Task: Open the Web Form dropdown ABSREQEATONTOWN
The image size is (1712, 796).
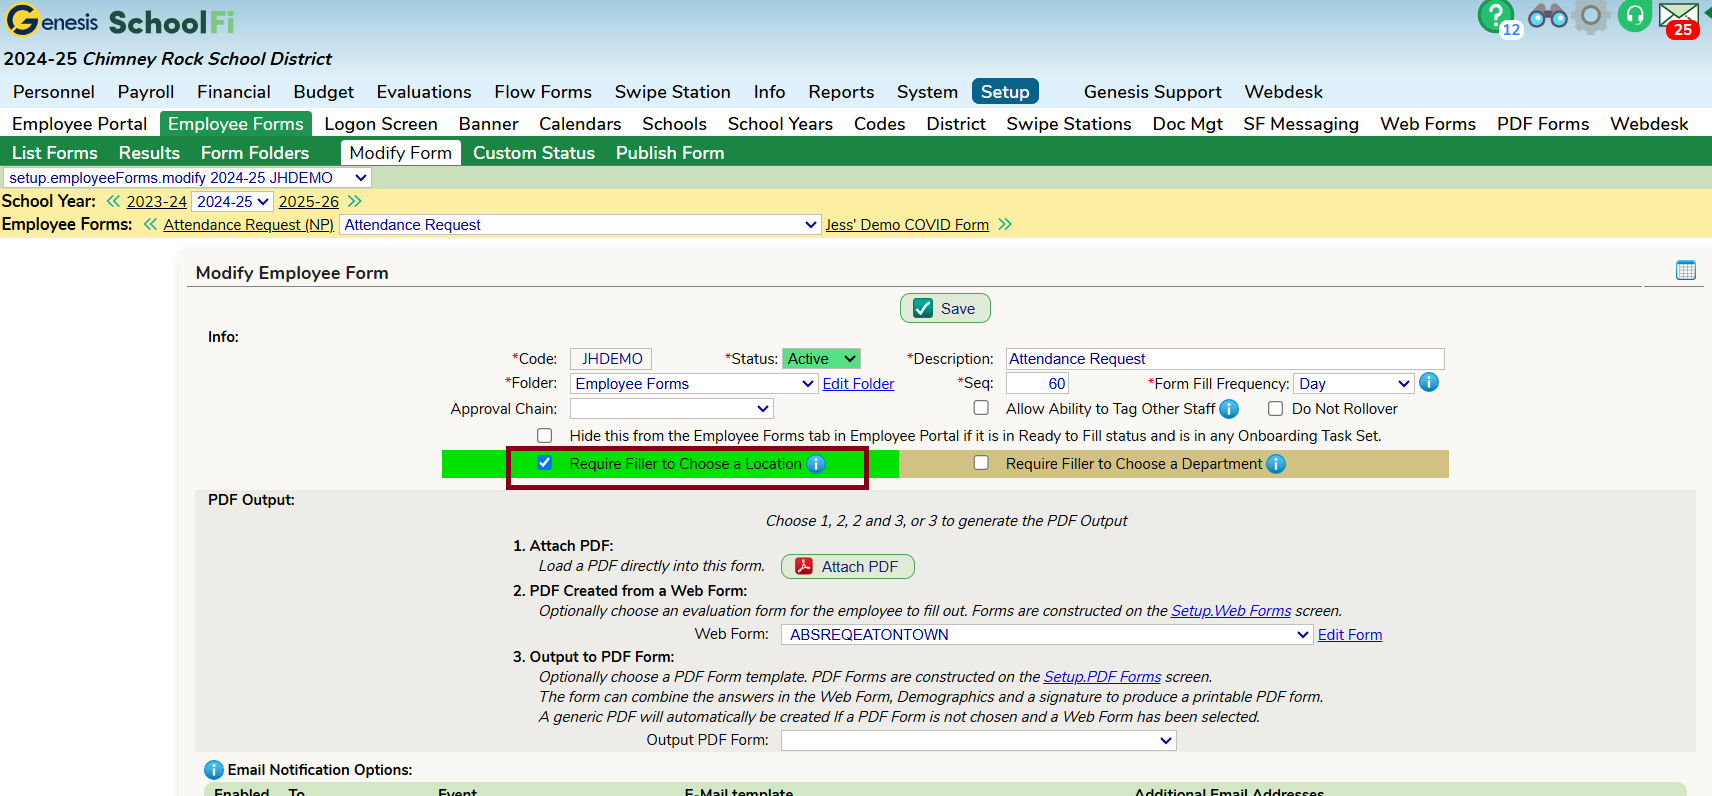Action: pos(1047,635)
